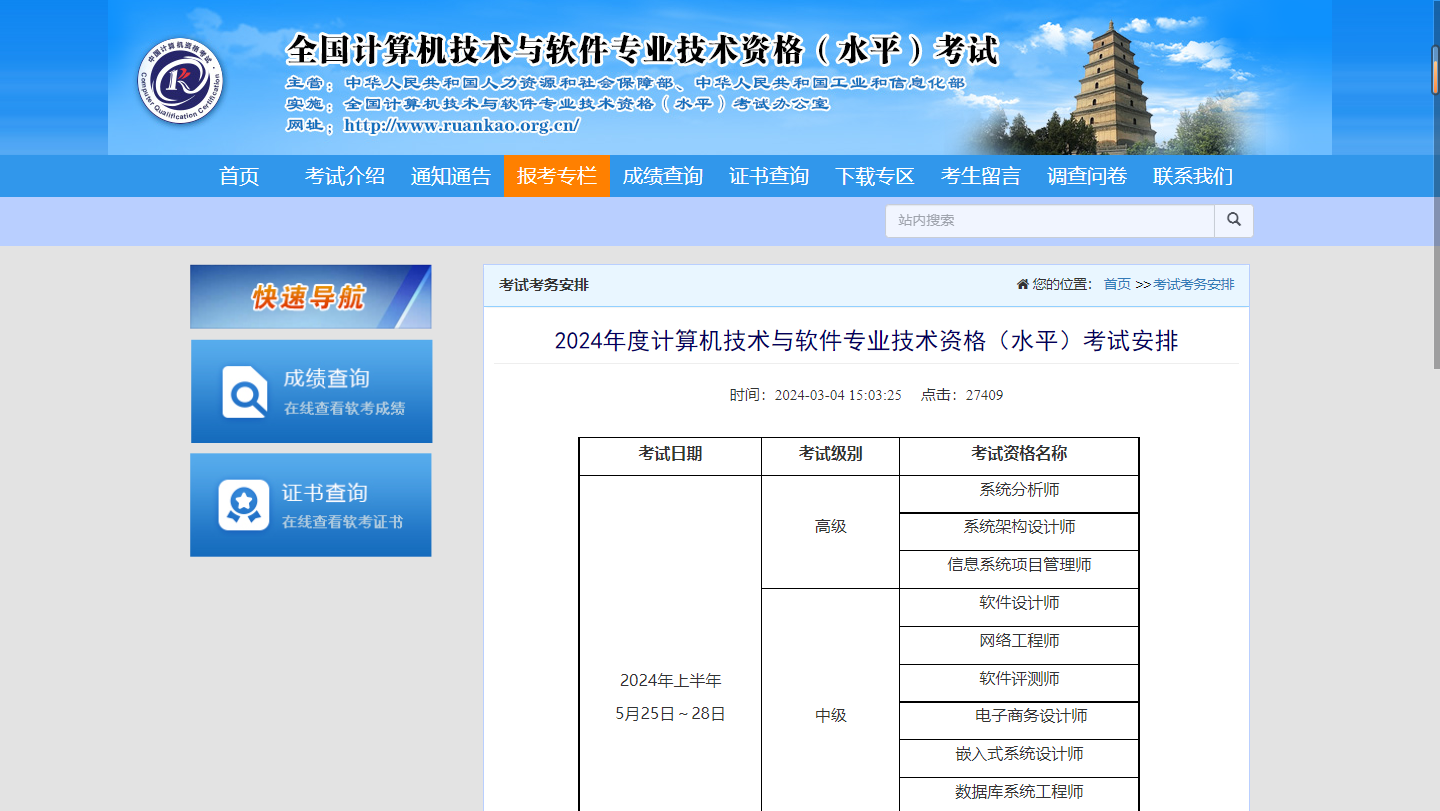Click the 成绩查询 magnifier document icon

click(x=244, y=391)
